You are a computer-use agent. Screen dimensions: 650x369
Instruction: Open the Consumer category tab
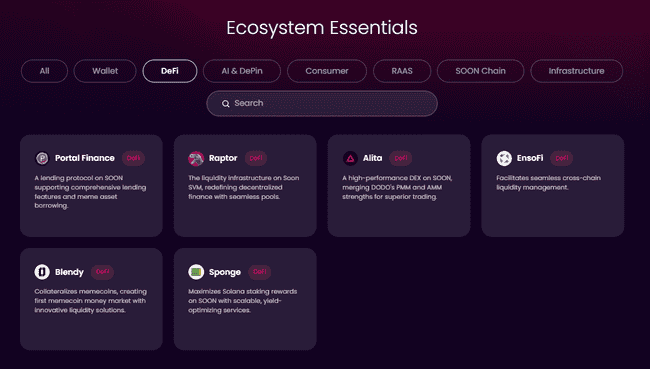point(327,71)
